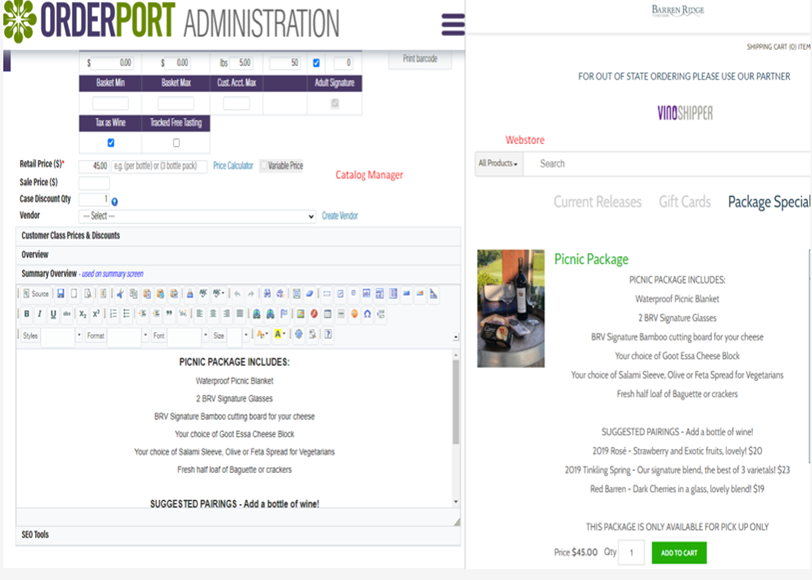Expand Customer Class Prices & Discounts section
This screenshot has height=580, width=812.
238,236
